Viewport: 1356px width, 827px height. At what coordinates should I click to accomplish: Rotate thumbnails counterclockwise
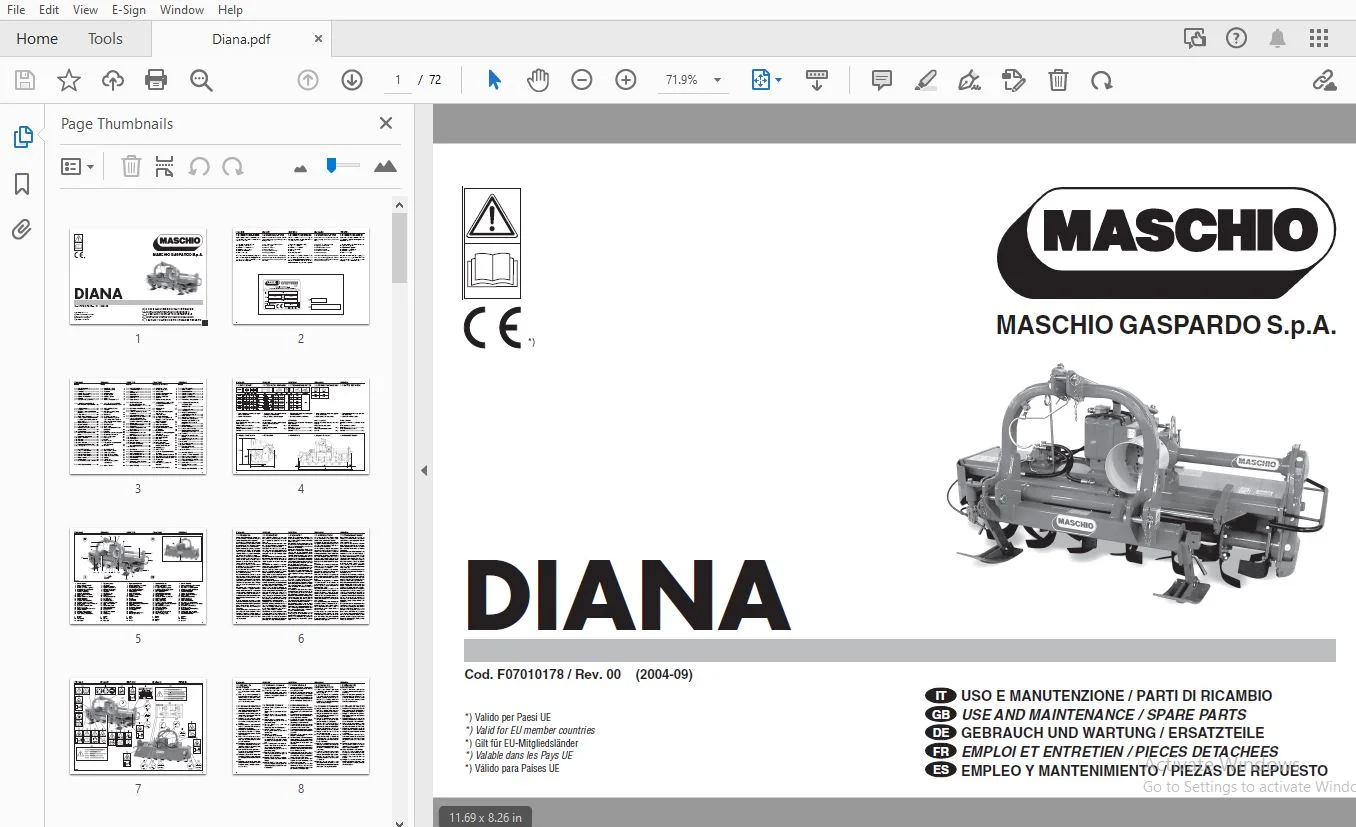pos(199,167)
